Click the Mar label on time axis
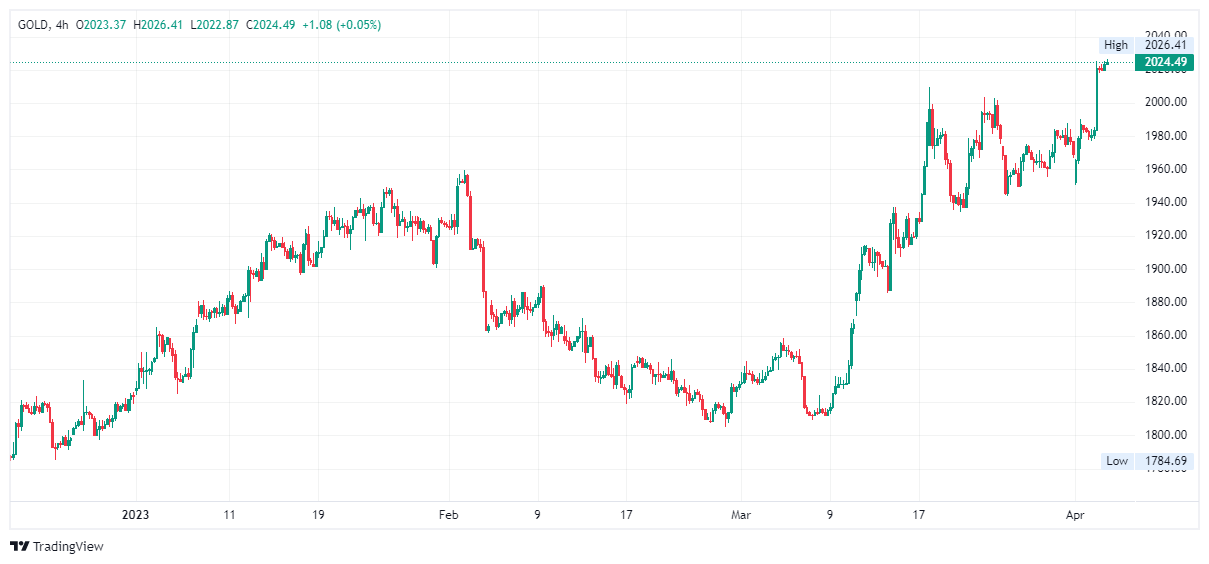Image resolution: width=1209 pixels, height=564 pixels. (x=740, y=515)
